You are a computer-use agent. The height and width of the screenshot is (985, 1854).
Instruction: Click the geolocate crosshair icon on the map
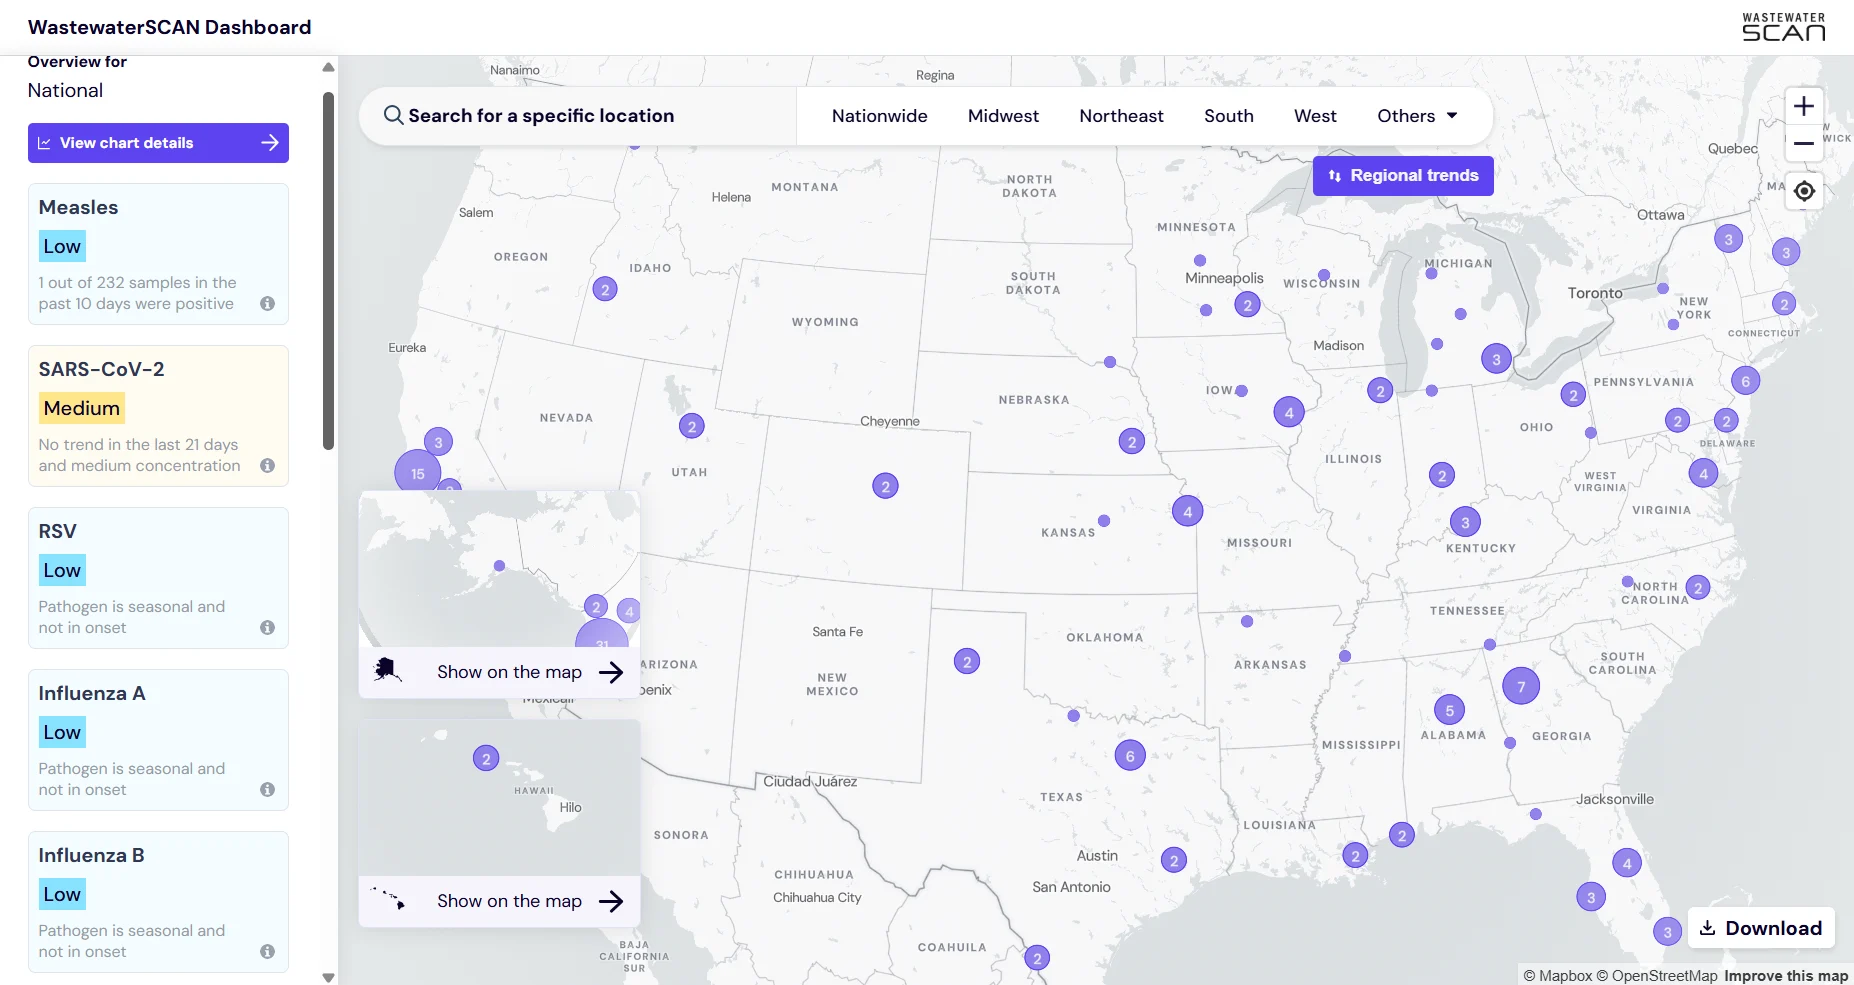point(1805,190)
